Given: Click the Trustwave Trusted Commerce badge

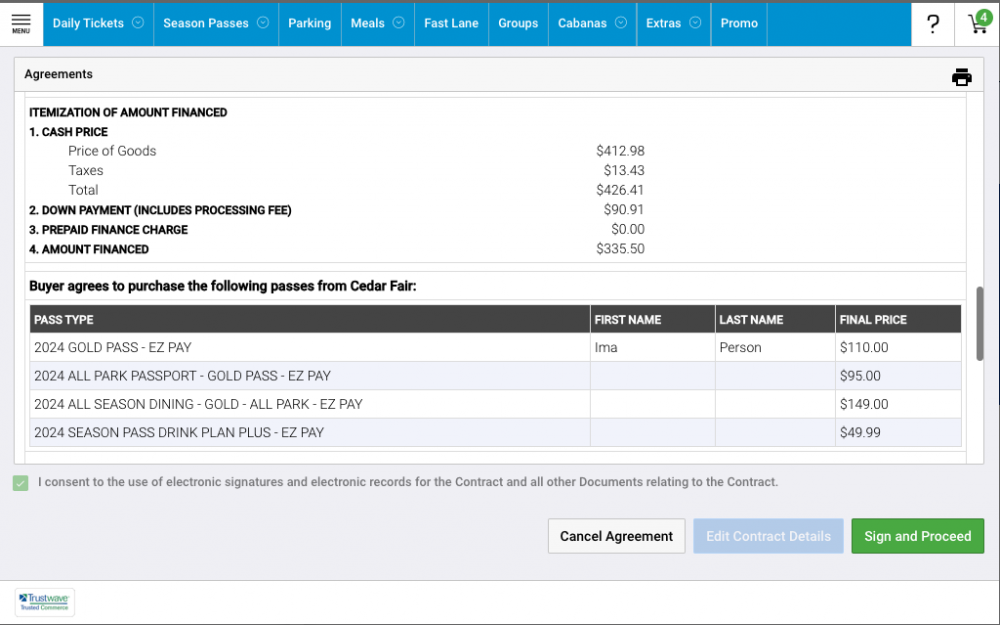Looking at the screenshot, I should point(45,602).
